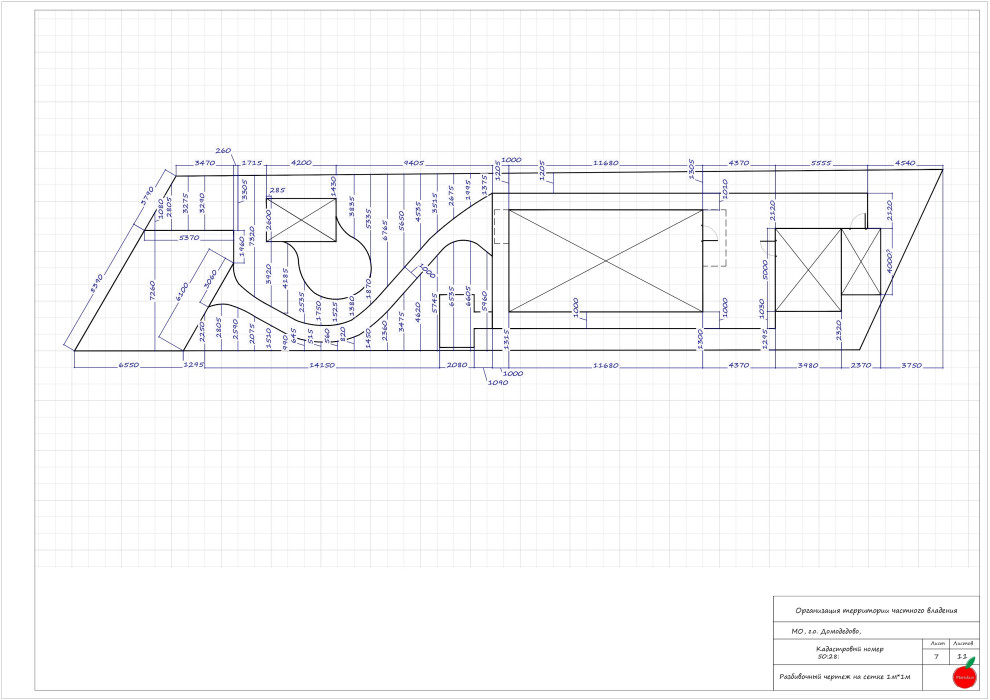Click the 6100 diagonal dimension label

pos(181,292)
